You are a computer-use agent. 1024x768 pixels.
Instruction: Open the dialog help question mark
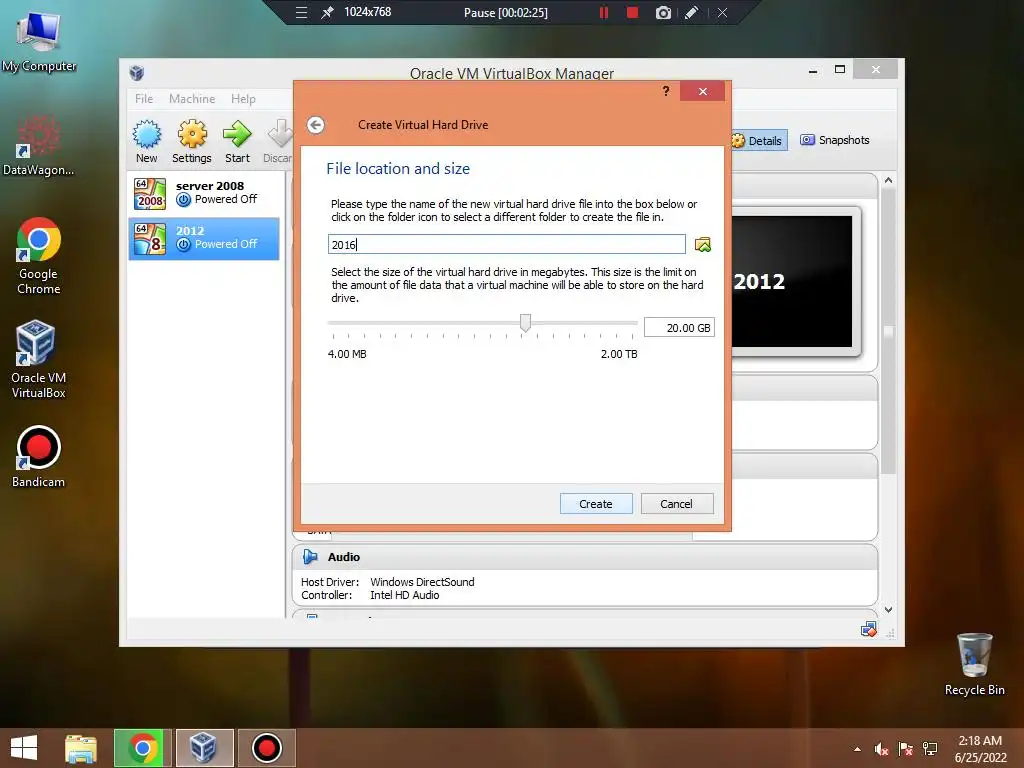666,91
